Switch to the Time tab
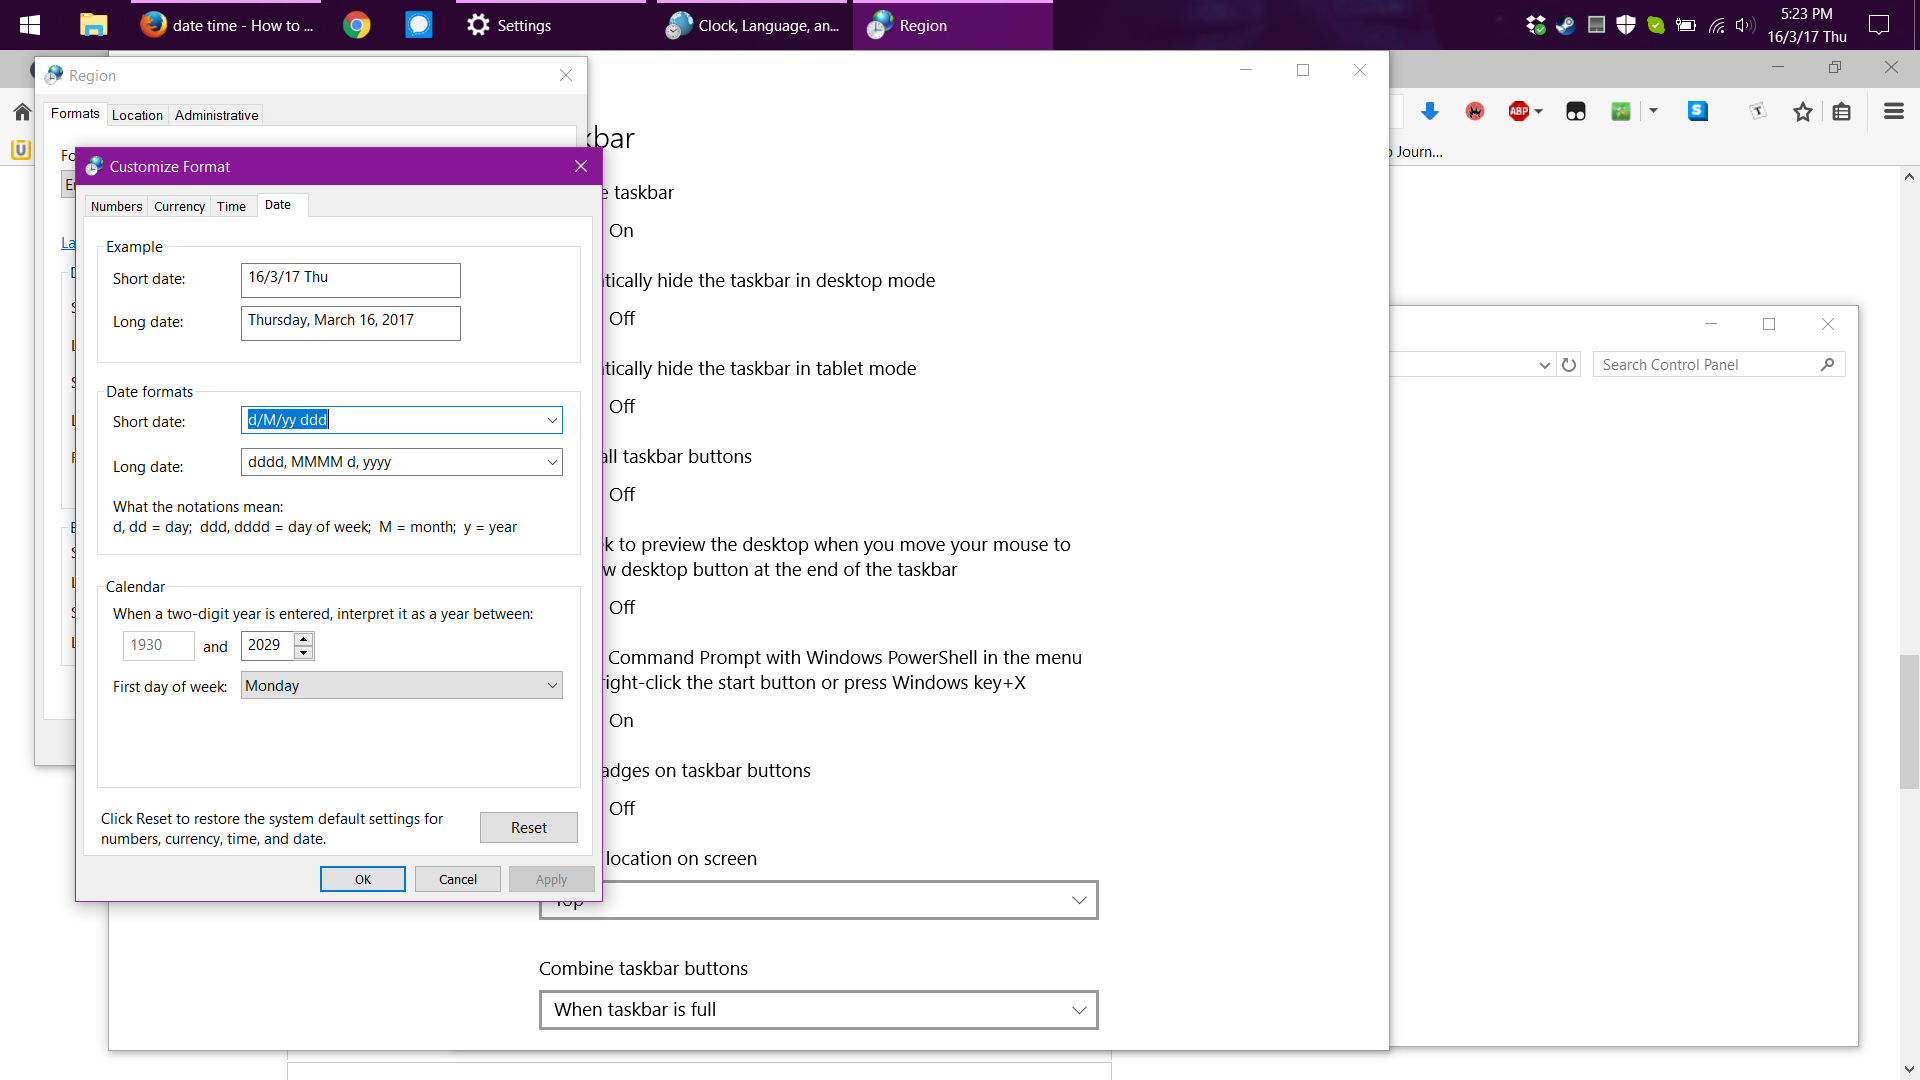Image resolution: width=1920 pixels, height=1080 pixels. tap(231, 206)
